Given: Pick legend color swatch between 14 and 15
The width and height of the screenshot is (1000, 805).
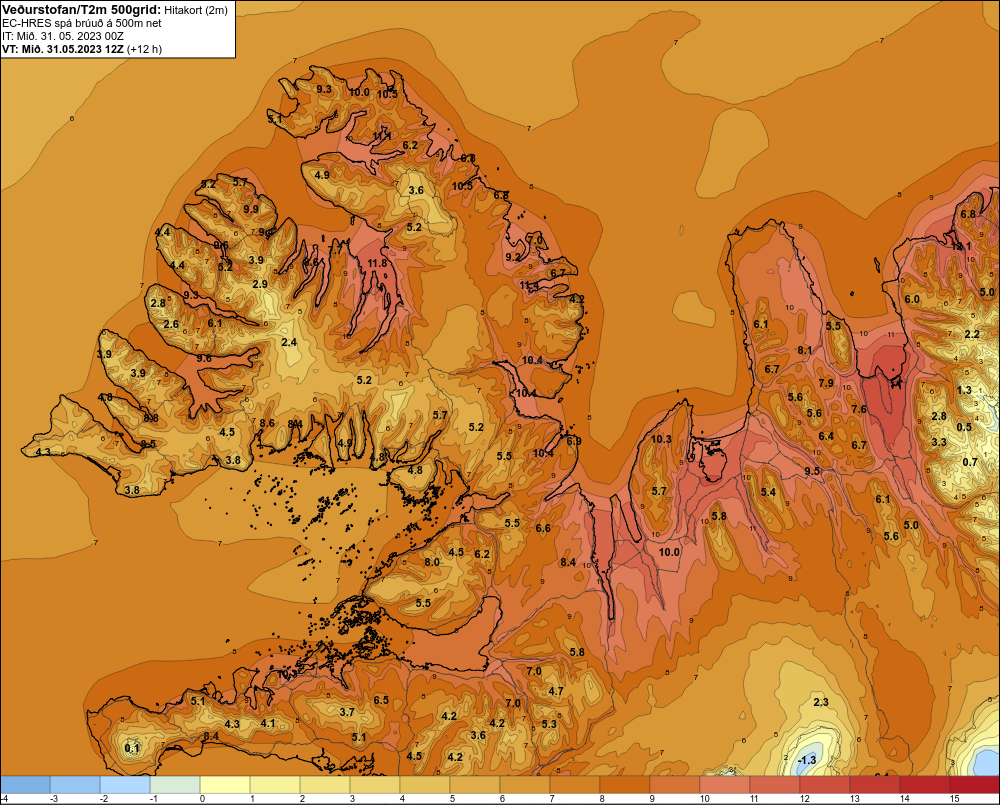Looking at the screenshot, I should [x=925, y=785].
